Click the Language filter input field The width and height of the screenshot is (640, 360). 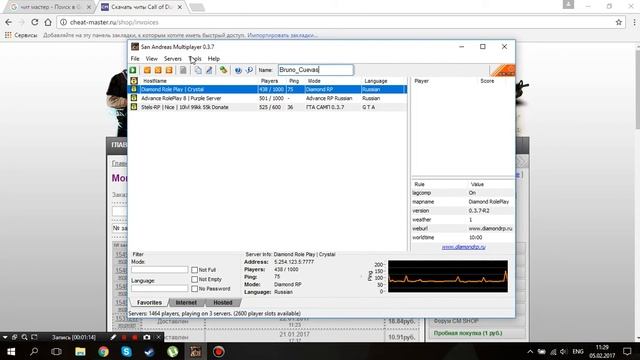[160, 289]
